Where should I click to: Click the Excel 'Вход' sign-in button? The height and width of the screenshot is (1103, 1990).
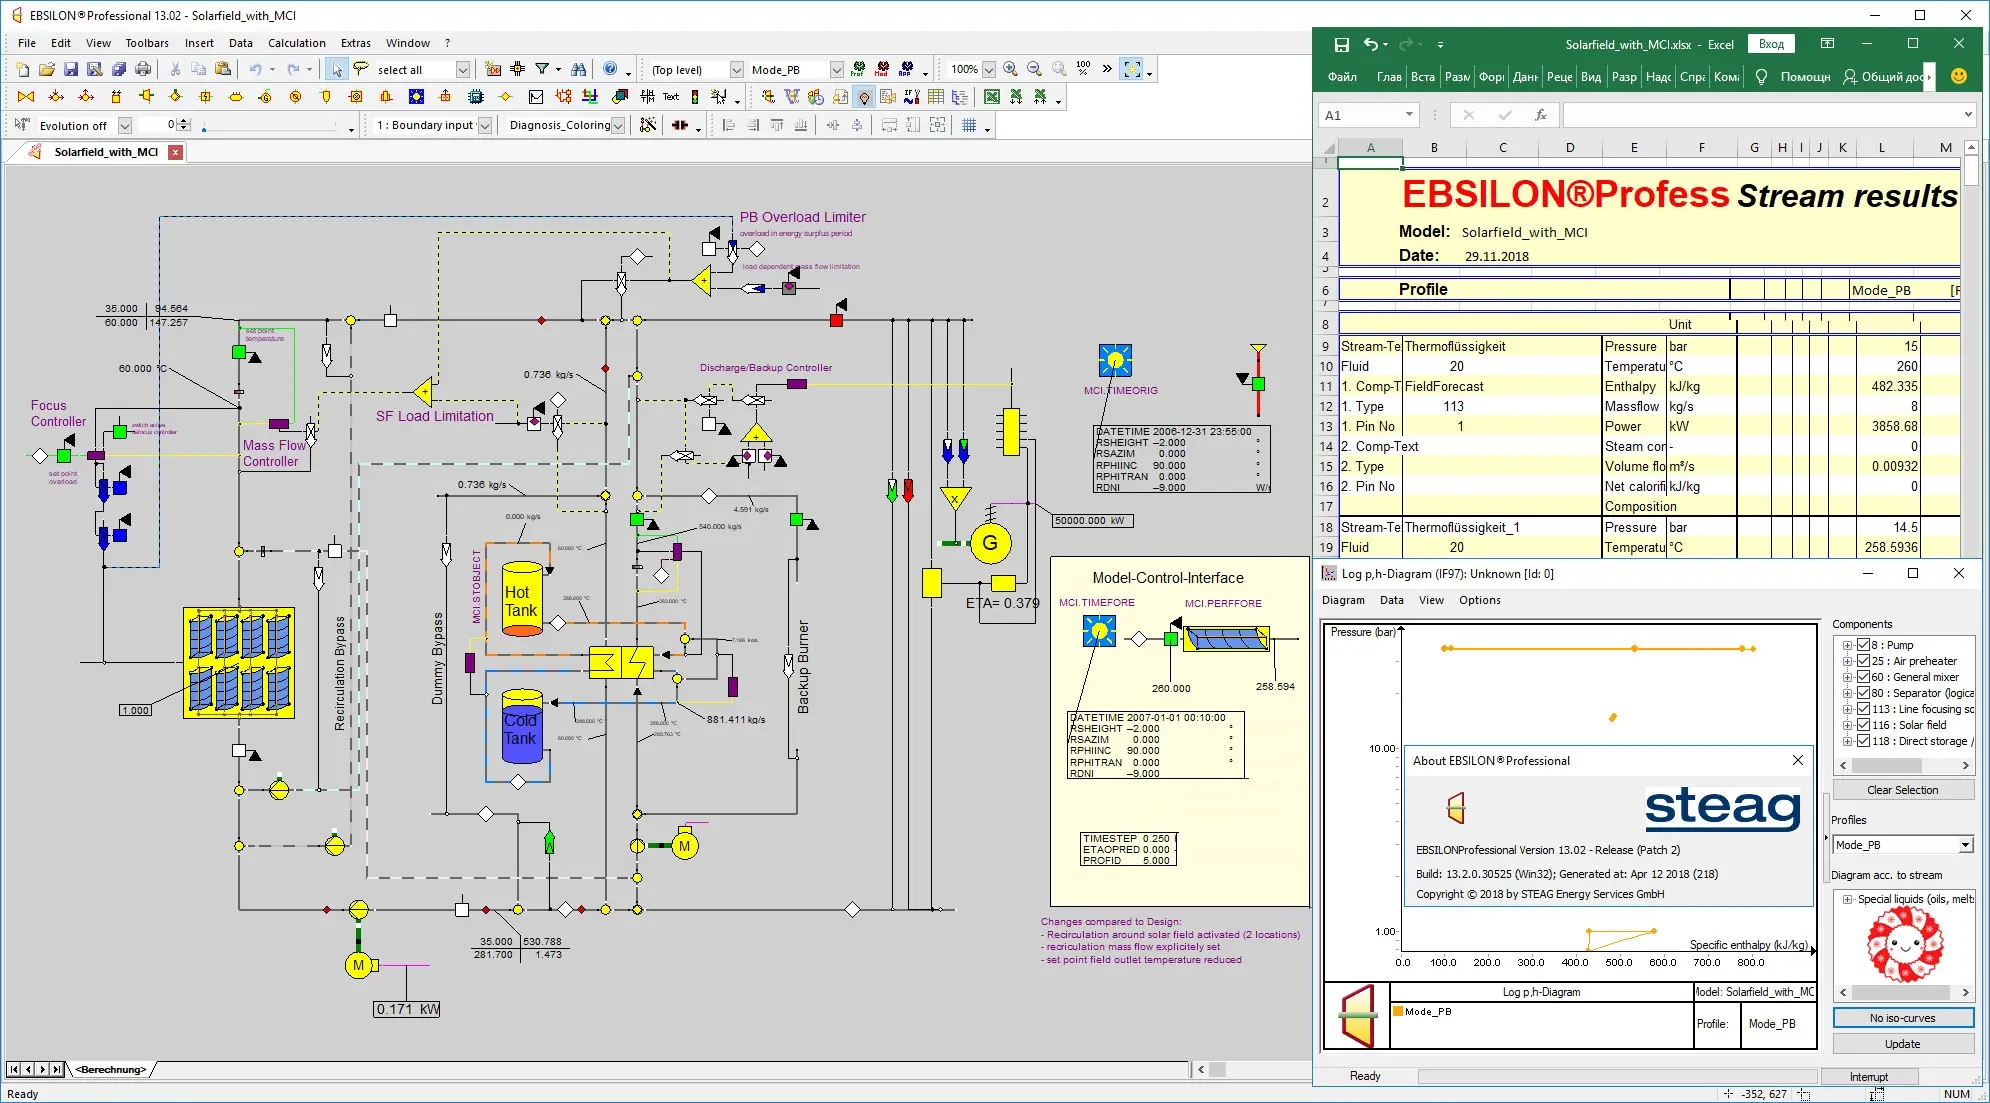pos(1771,44)
